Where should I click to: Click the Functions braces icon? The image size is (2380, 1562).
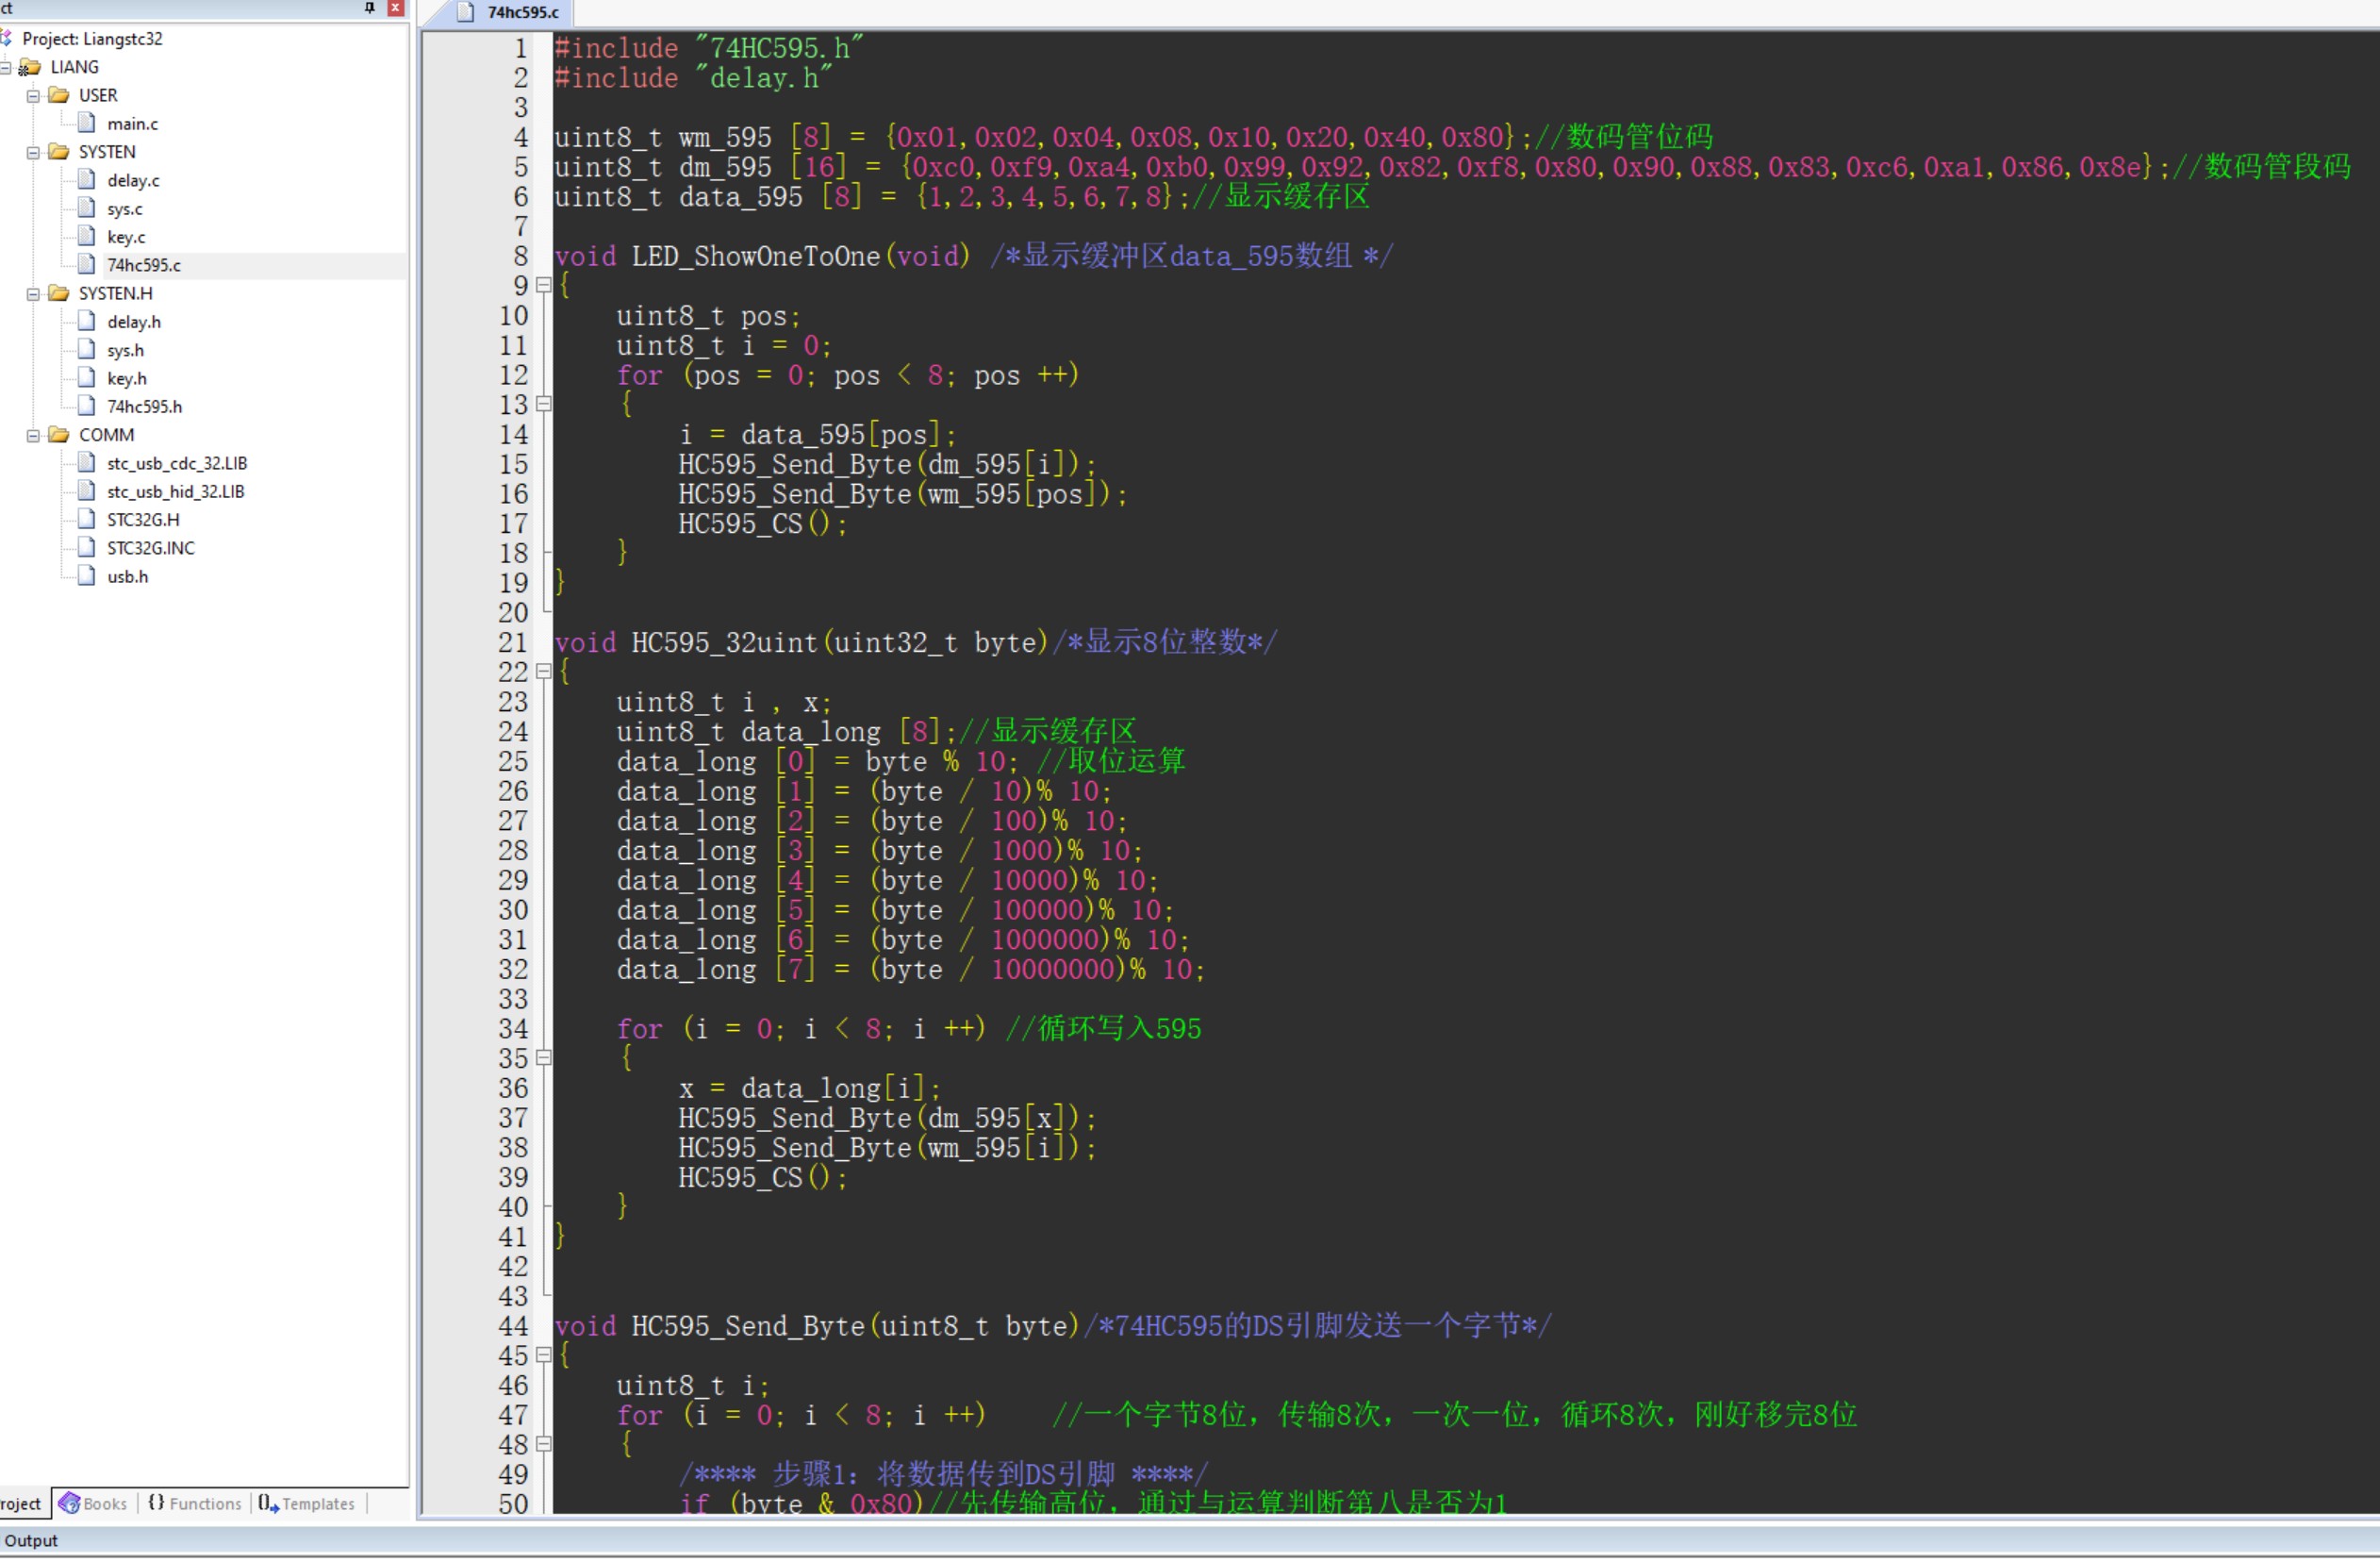(156, 1503)
